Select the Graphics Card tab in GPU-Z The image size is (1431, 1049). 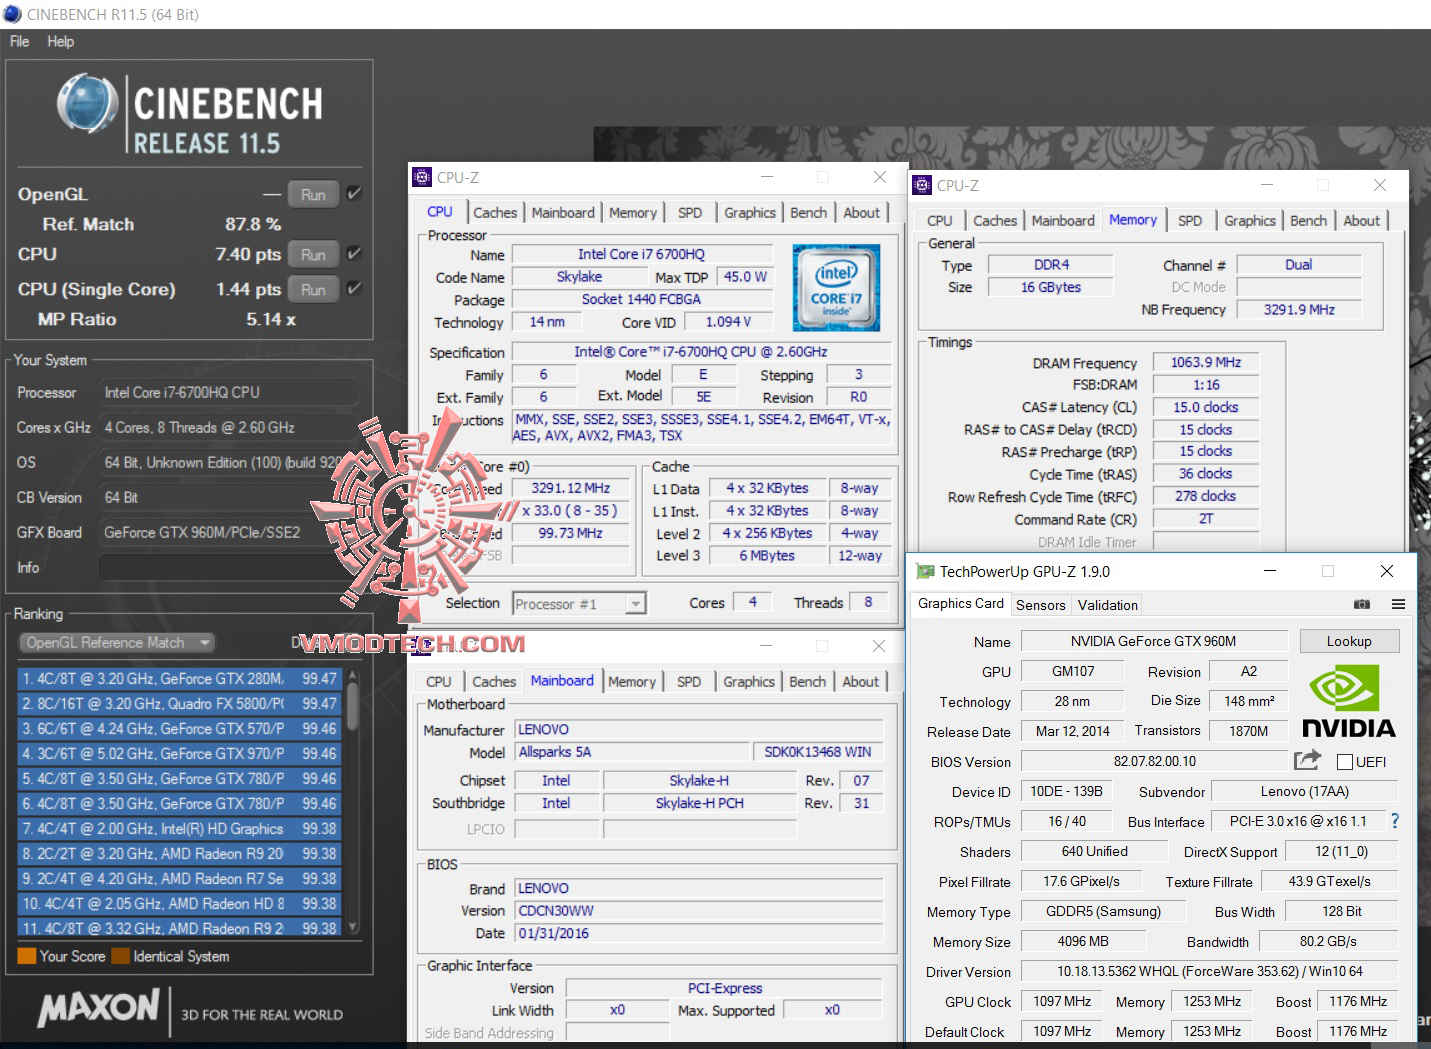960,604
